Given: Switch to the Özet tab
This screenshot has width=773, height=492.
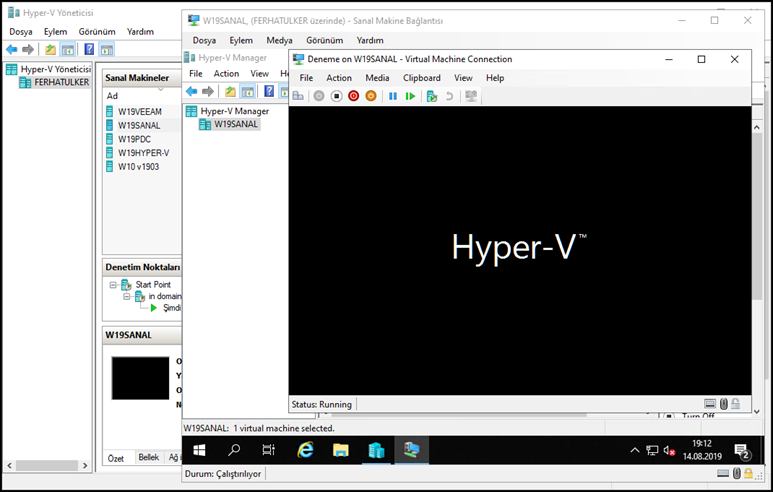Looking at the screenshot, I should click(116, 458).
